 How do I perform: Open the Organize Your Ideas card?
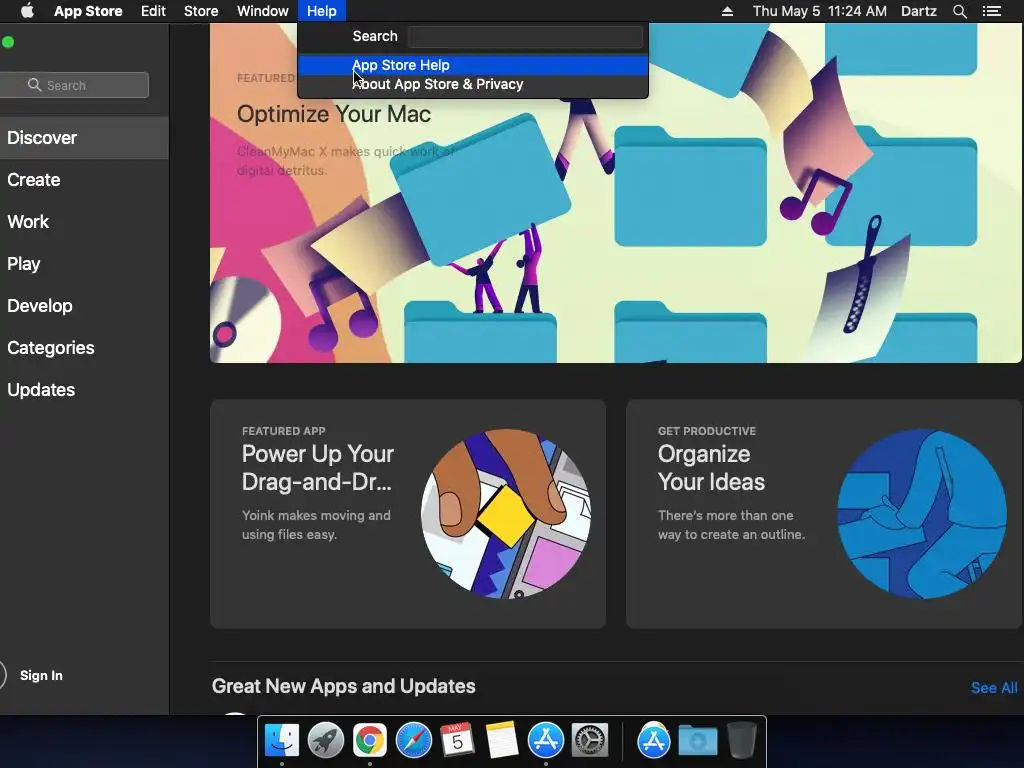824,514
